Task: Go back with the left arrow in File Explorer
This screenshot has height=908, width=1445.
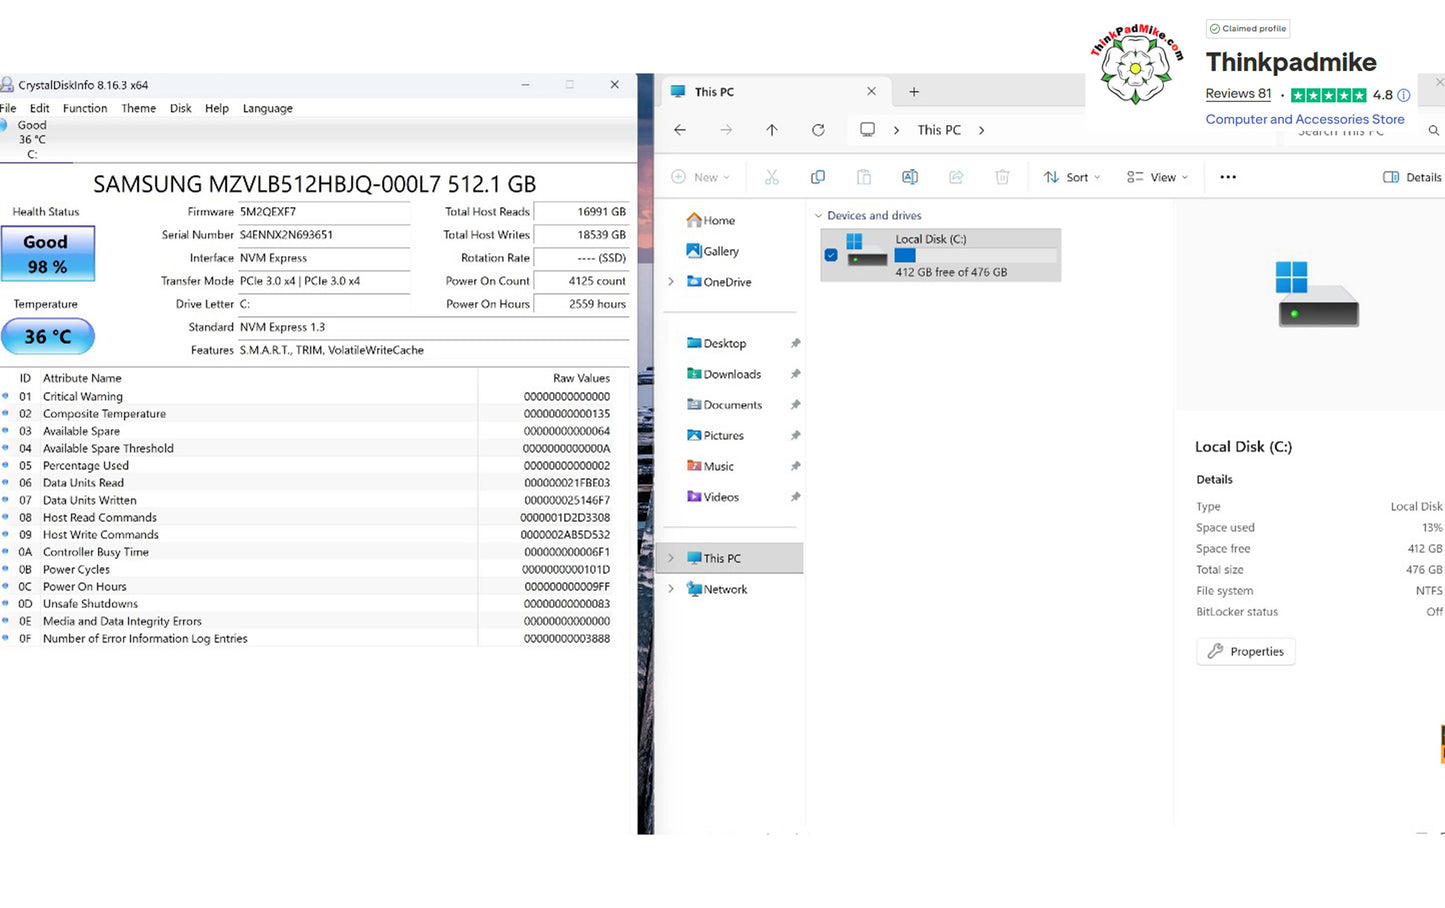Action: tap(680, 130)
